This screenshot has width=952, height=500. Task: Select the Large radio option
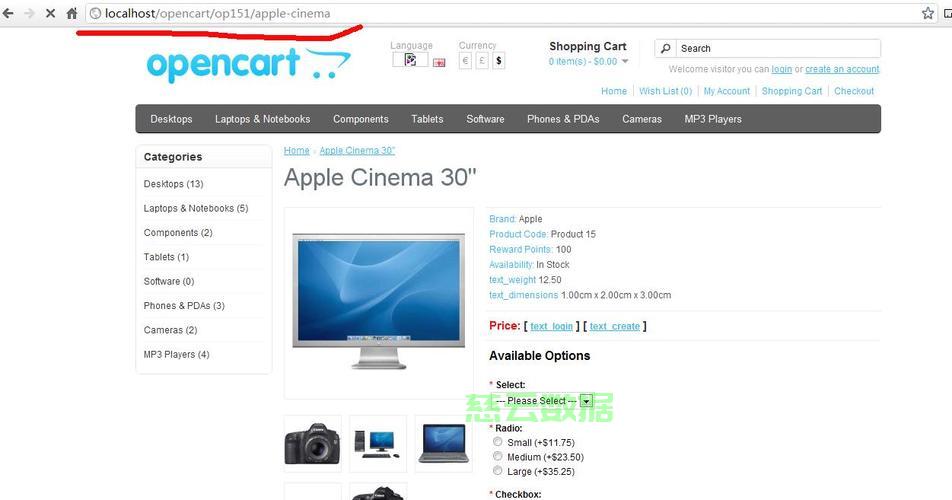[x=498, y=471]
